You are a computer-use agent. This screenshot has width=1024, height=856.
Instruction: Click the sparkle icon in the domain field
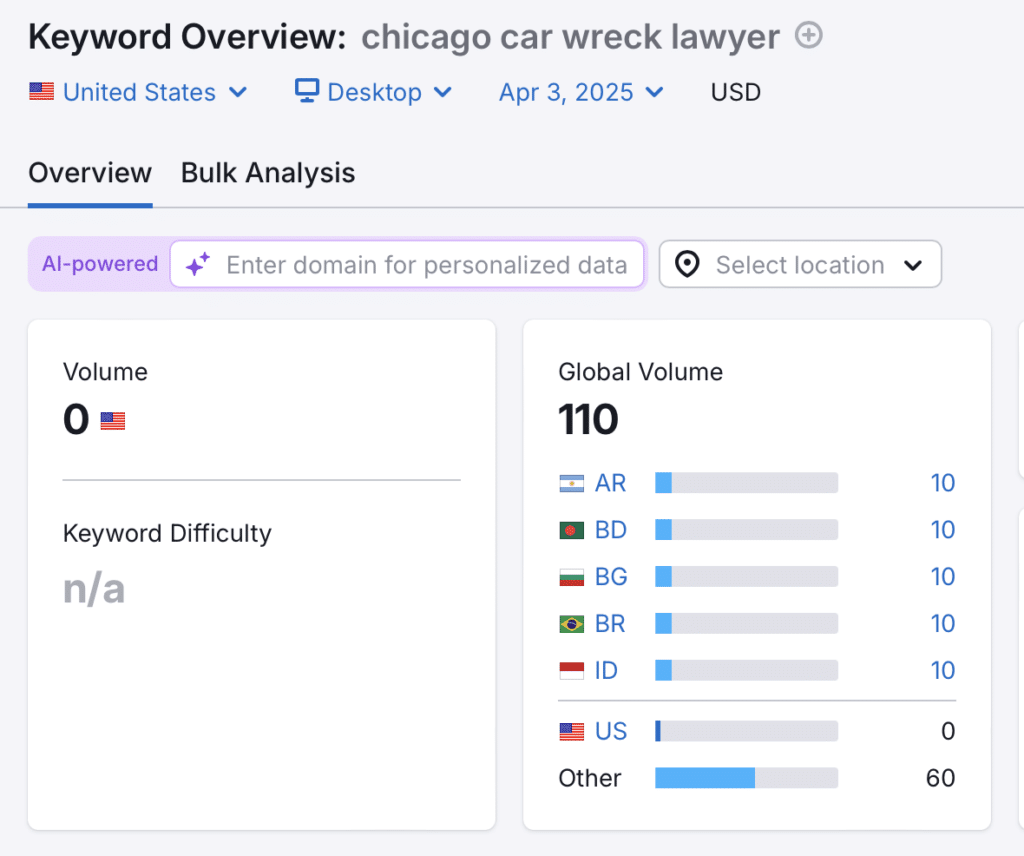coord(197,264)
